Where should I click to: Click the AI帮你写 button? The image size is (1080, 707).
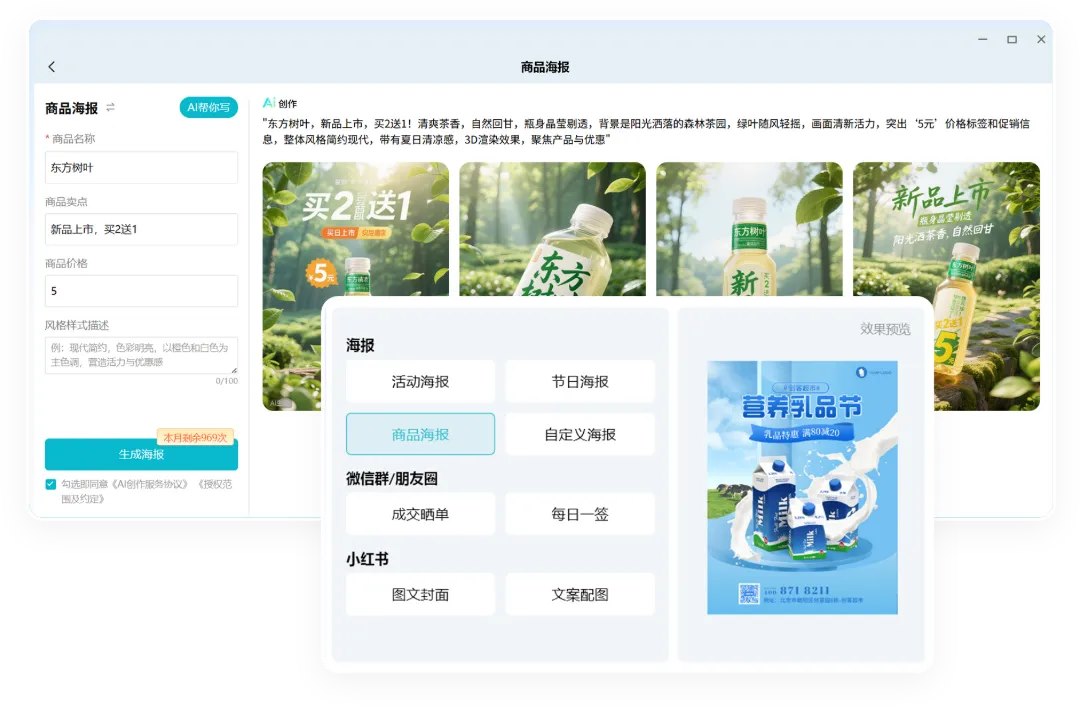[x=209, y=107]
